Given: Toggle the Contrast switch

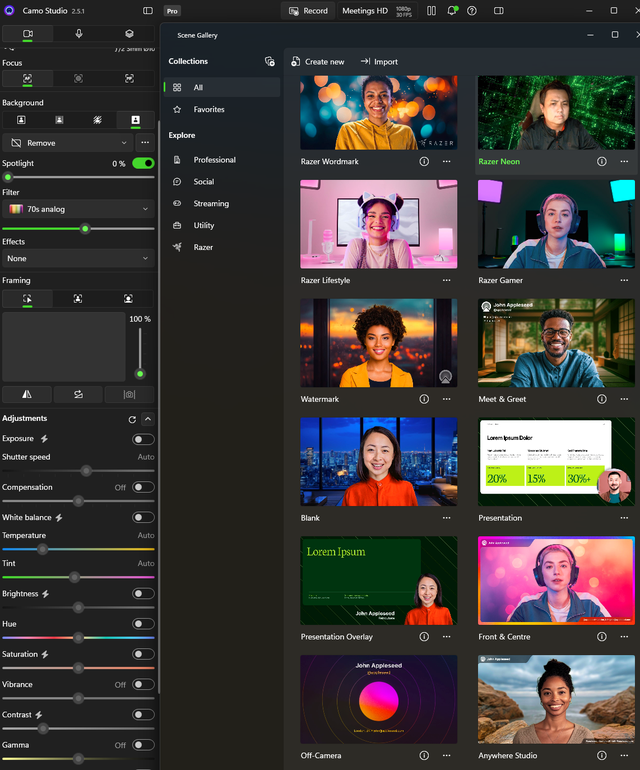Looking at the screenshot, I should 143,715.
